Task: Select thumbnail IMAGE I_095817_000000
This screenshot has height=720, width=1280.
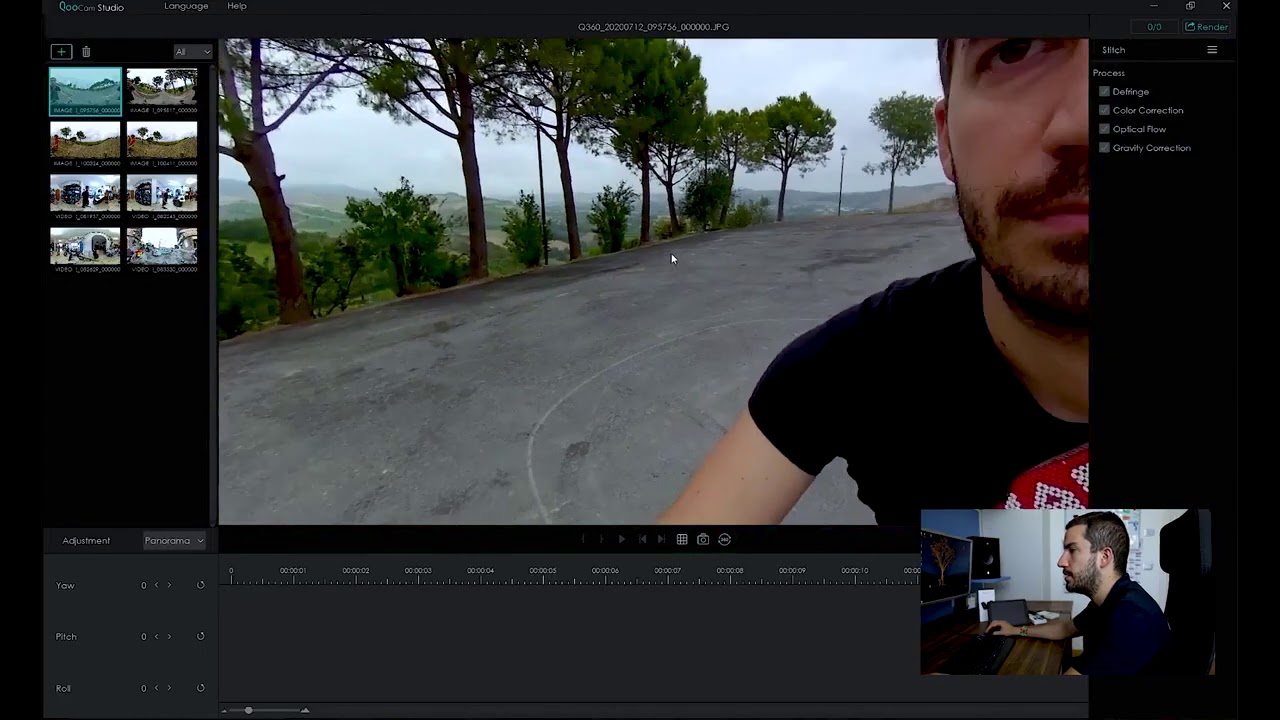Action: 162,92
